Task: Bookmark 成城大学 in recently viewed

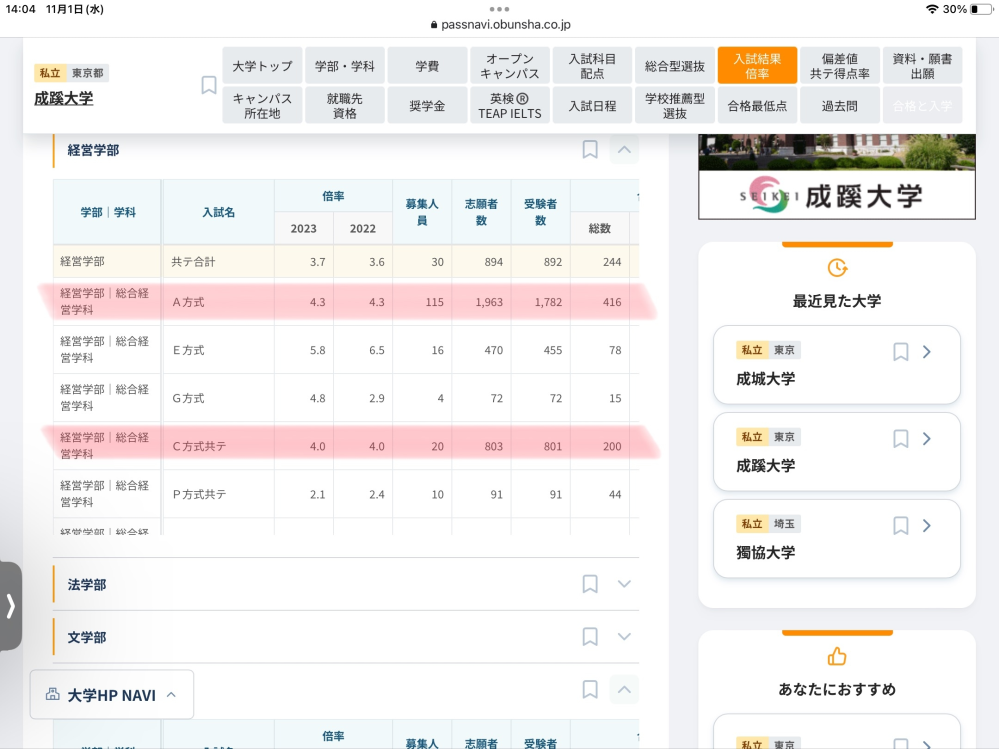Action: pos(900,352)
